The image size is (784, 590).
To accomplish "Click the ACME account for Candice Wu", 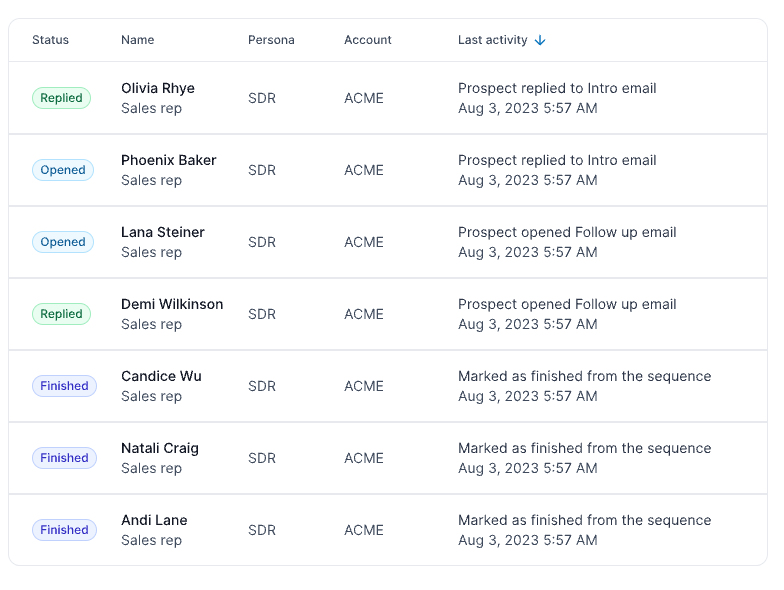I will [x=364, y=386].
